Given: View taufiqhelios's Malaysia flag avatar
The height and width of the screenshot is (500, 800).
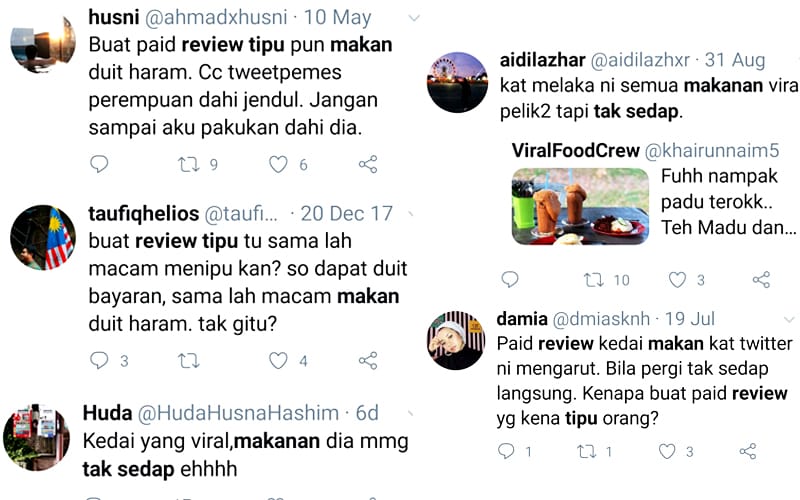Looking at the screenshot, I should tap(43, 237).
